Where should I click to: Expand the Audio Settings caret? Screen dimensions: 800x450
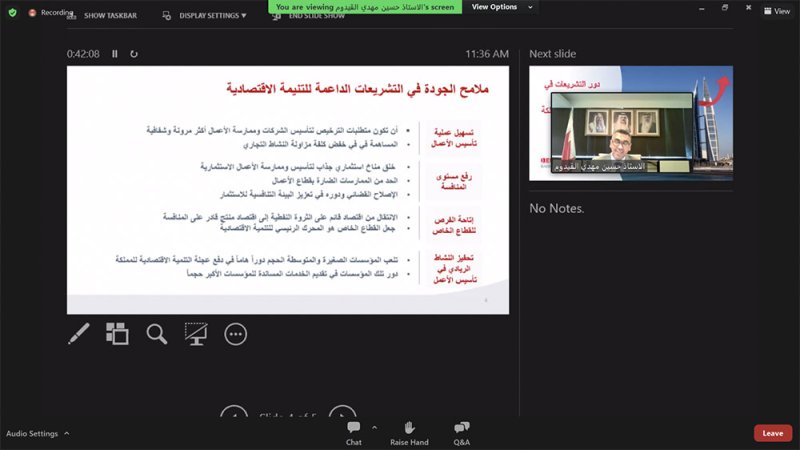[x=67, y=434]
